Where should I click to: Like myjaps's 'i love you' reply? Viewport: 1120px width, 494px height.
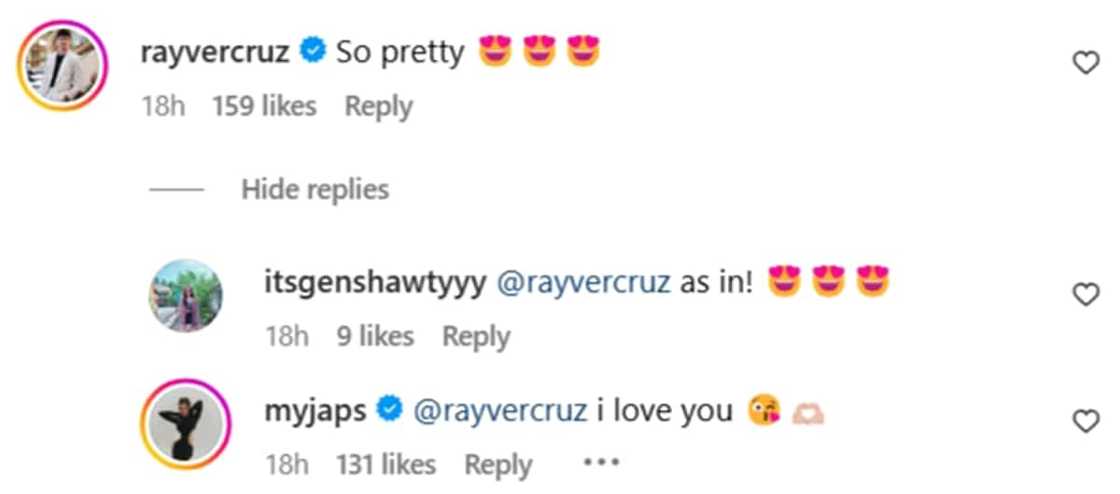pos(1085,422)
